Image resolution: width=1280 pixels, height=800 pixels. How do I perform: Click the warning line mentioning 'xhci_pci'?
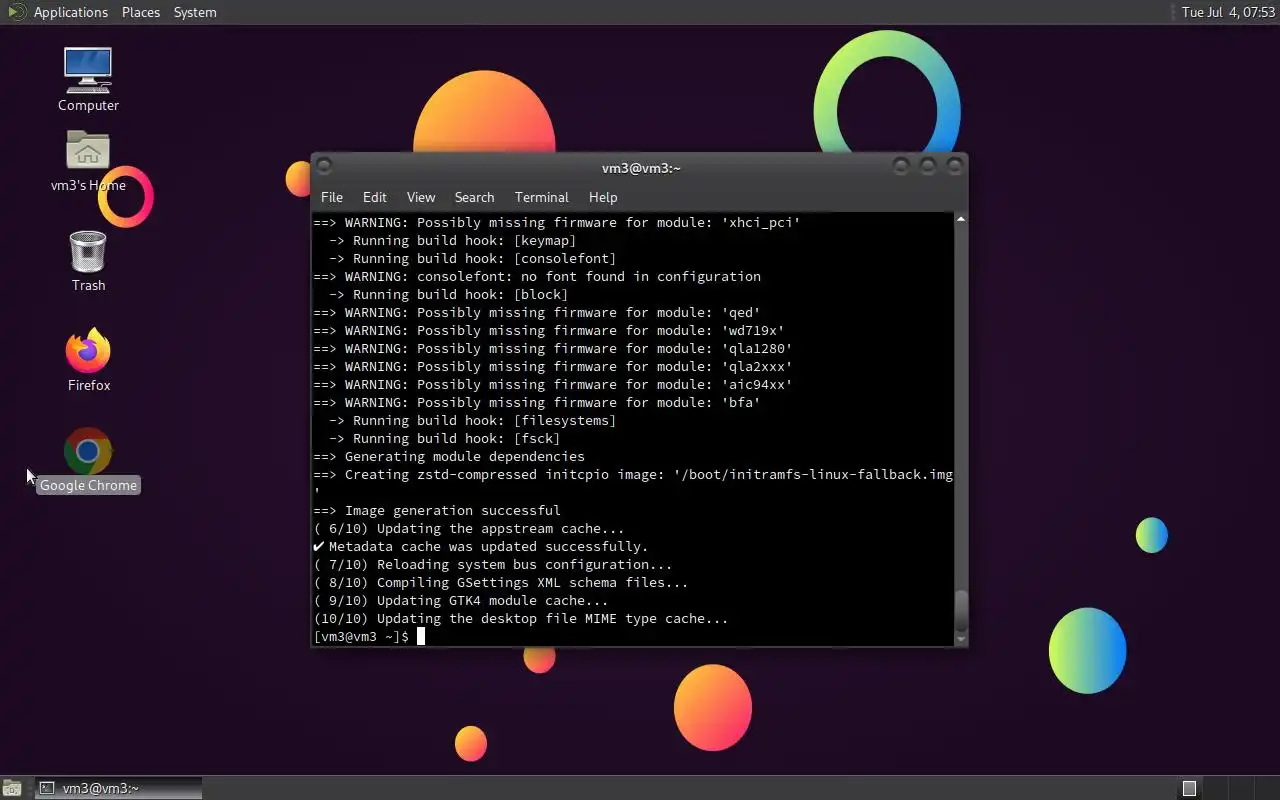coord(557,222)
